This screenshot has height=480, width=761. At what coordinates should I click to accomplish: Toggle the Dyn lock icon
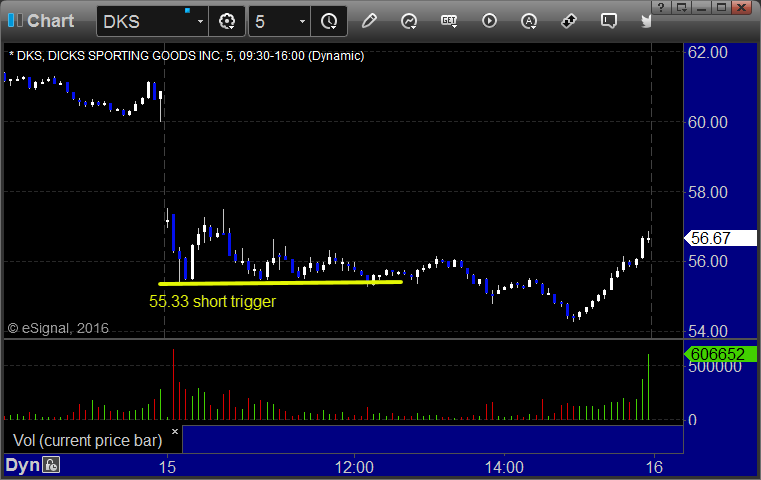pos(51,465)
